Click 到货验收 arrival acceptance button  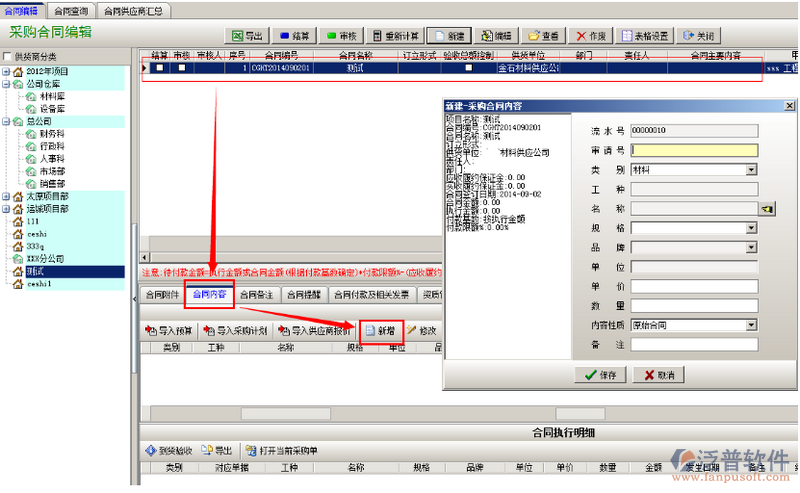[168, 450]
